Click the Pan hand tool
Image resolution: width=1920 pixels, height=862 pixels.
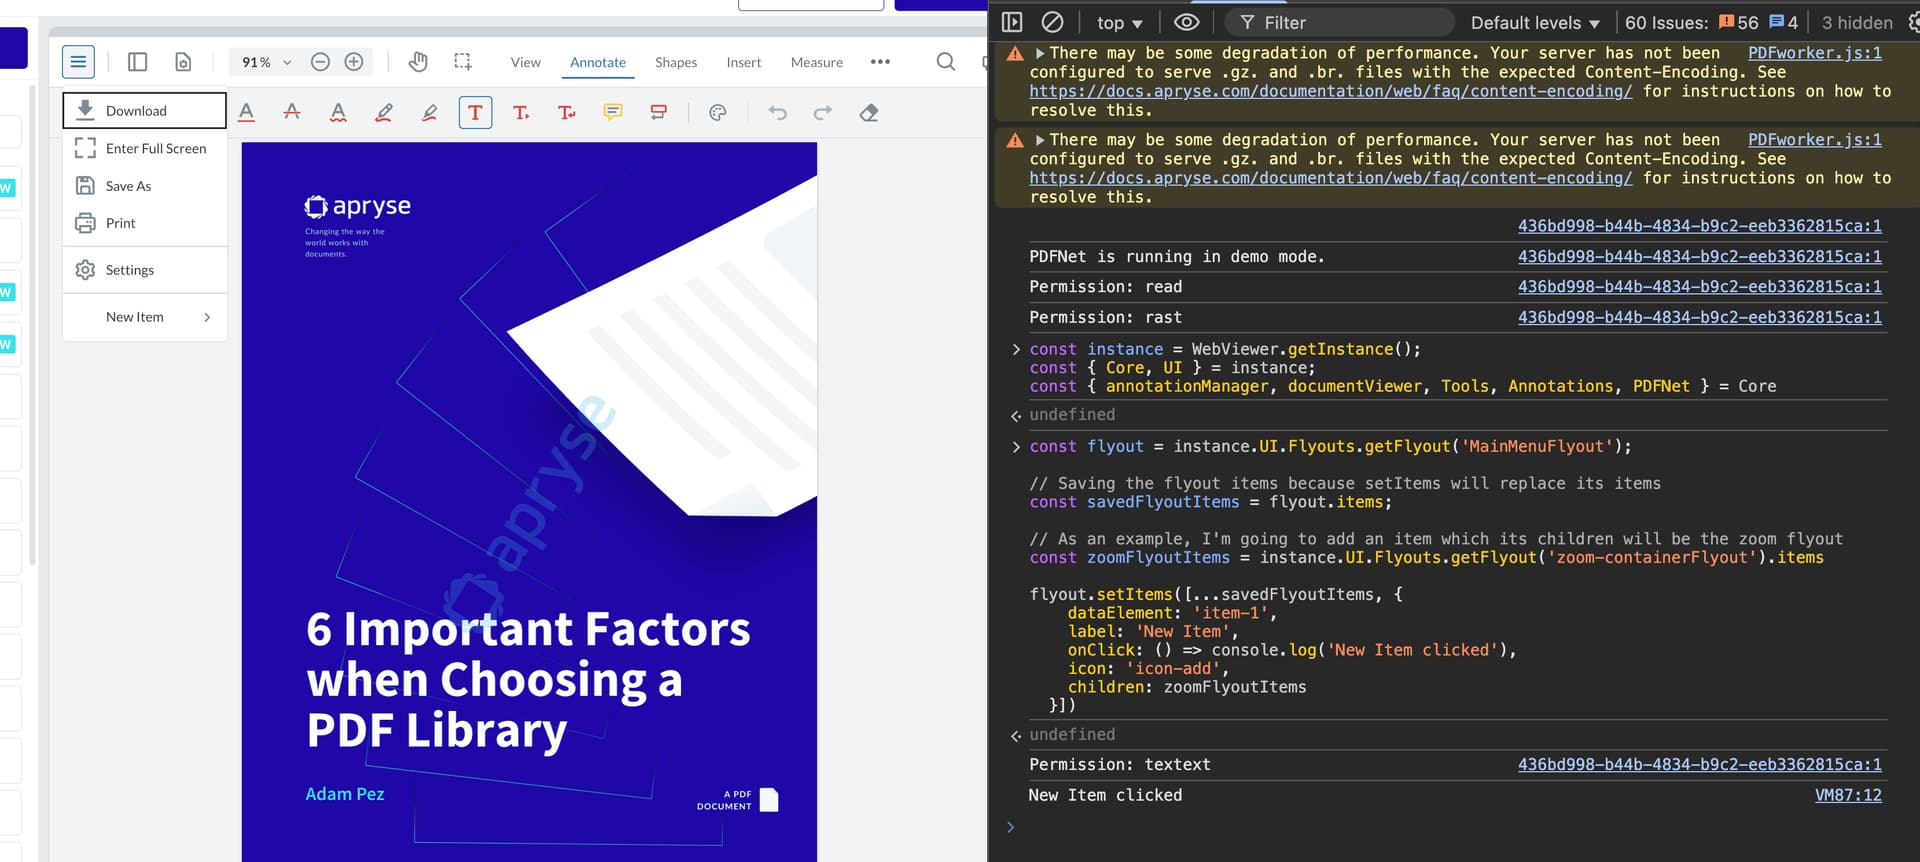(x=418, y=62)
